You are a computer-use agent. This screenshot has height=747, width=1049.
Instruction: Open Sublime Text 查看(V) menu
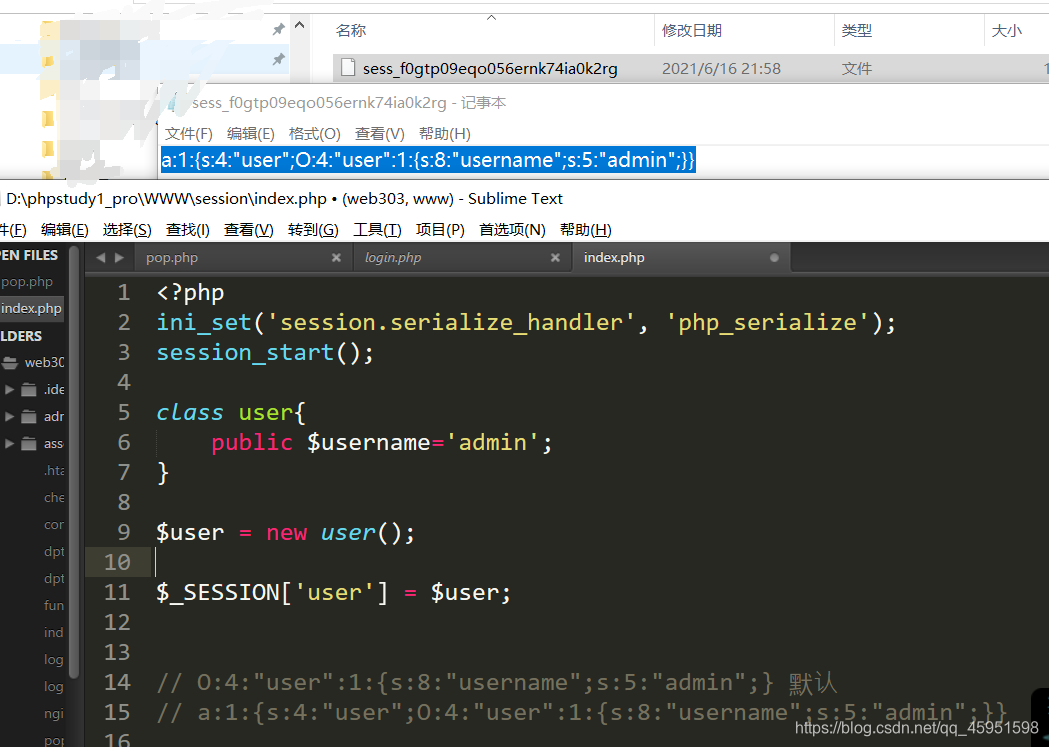[x=249, y=230]
